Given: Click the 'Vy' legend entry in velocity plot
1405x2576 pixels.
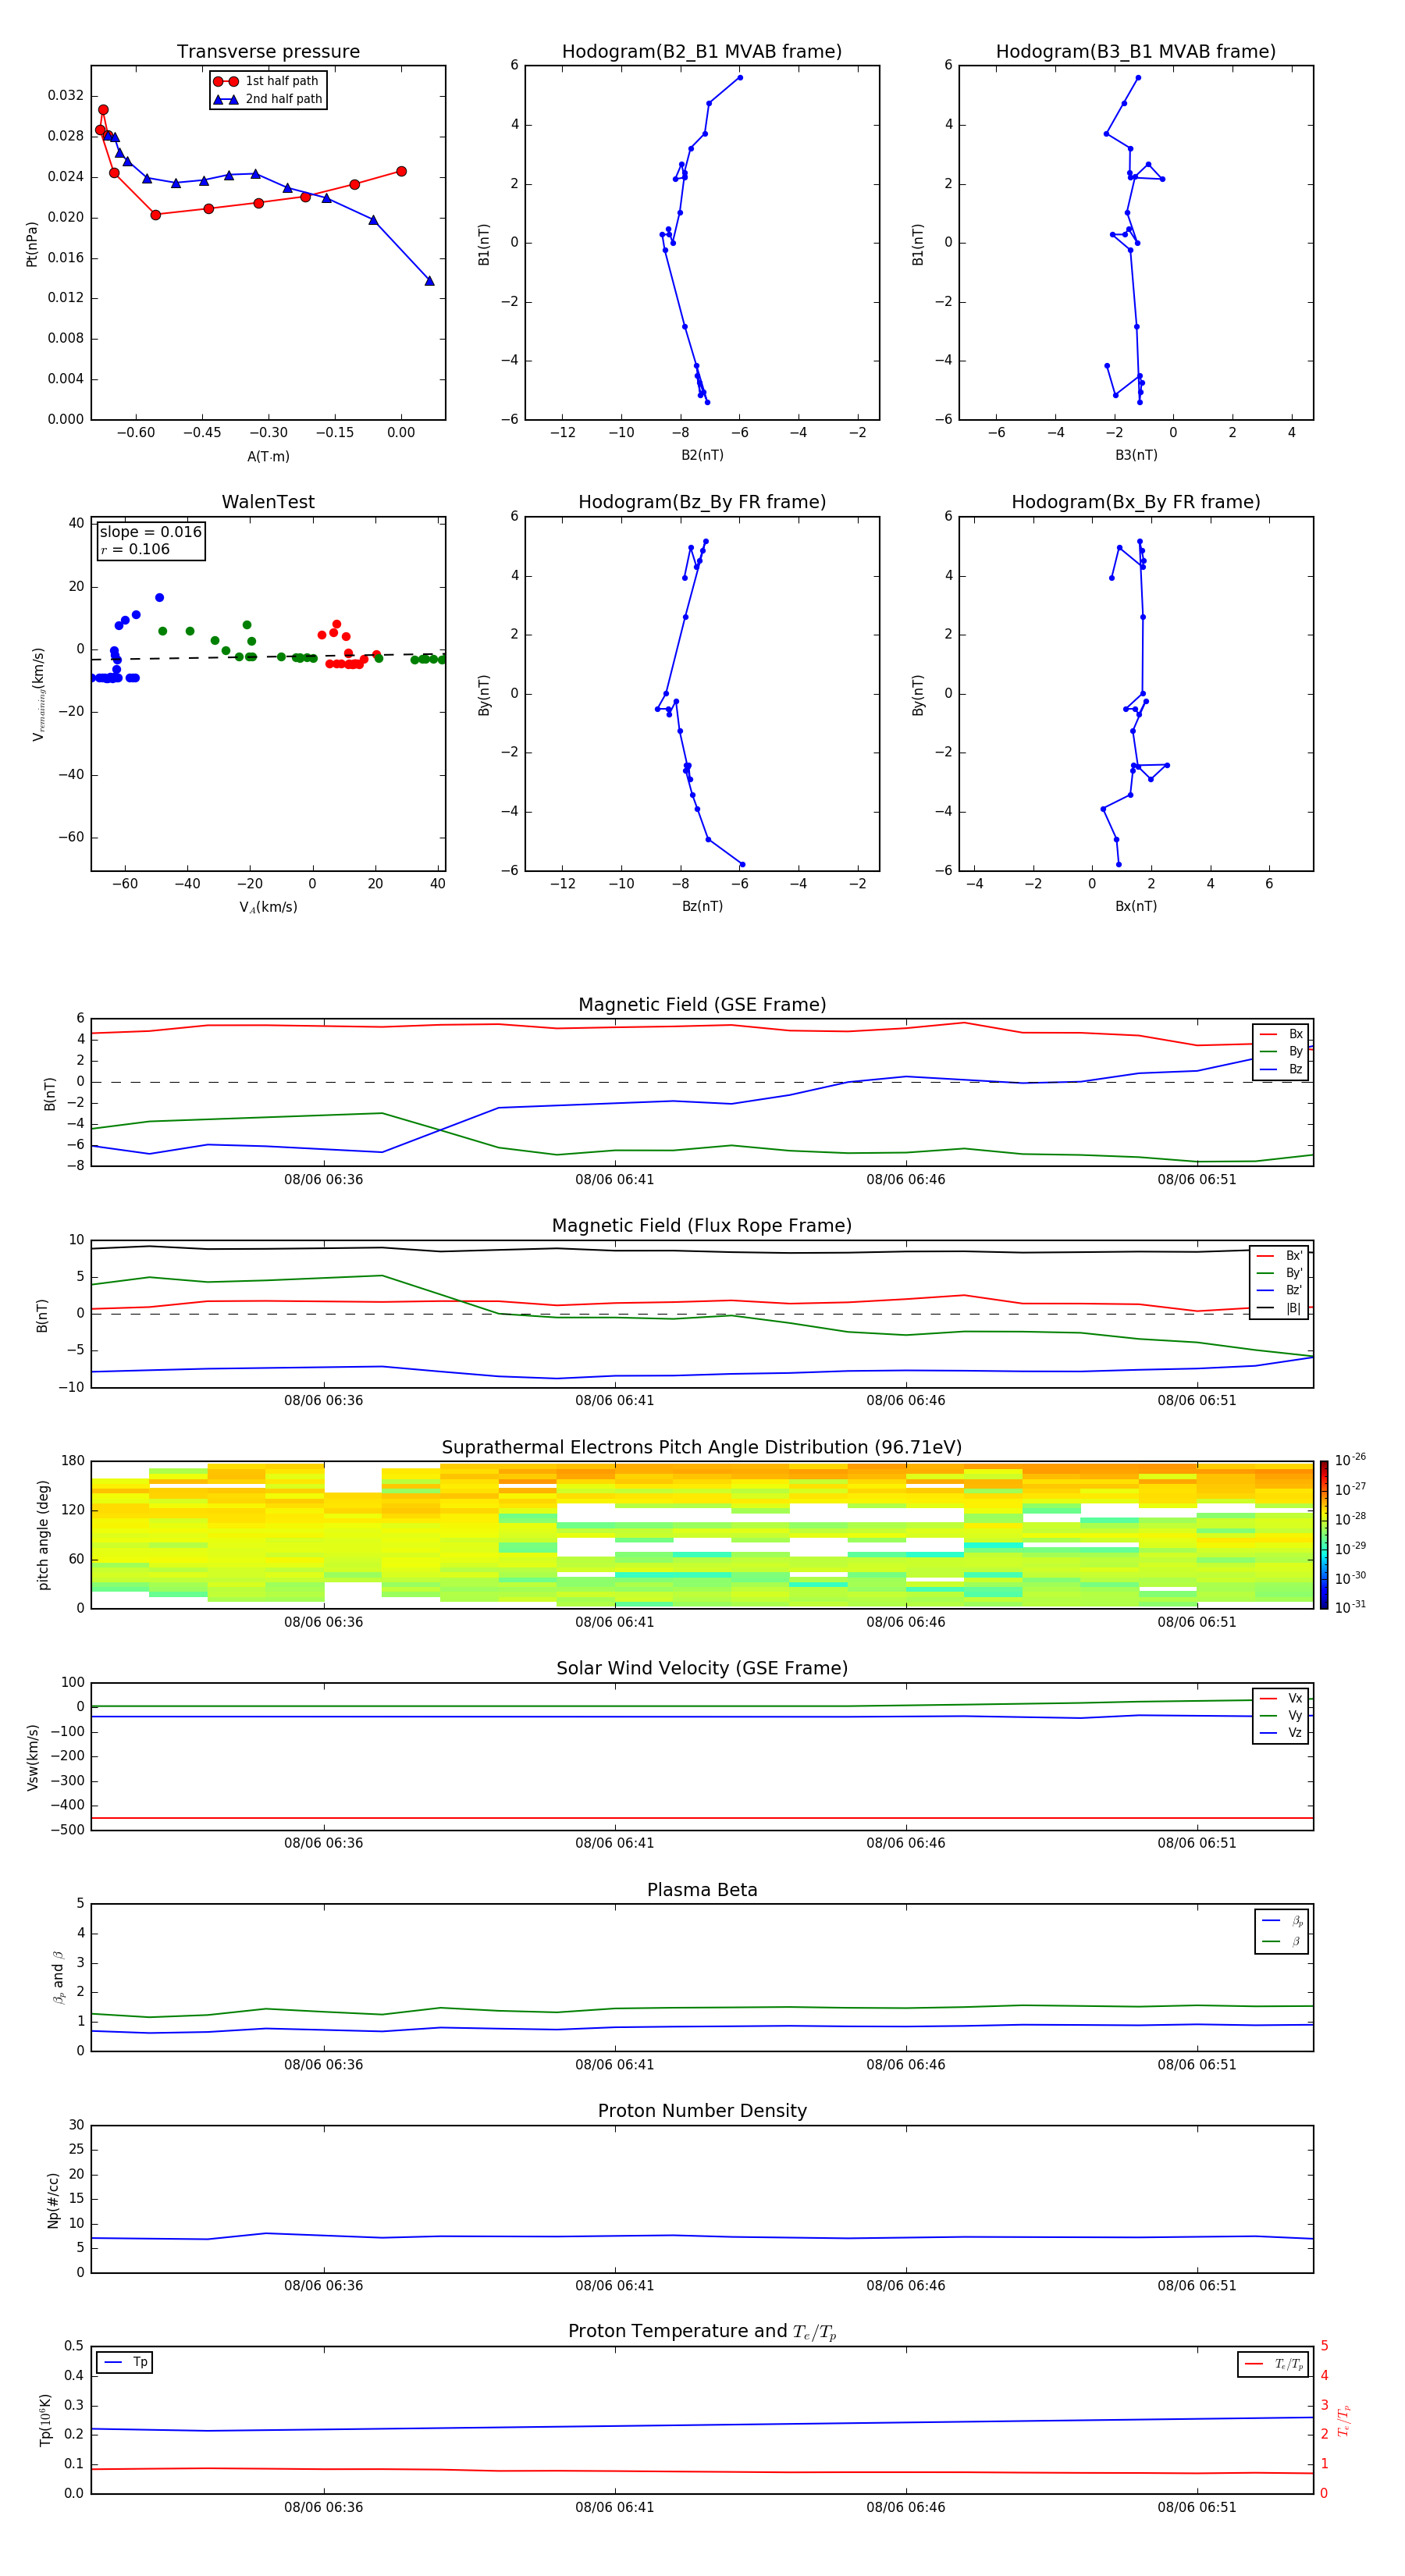Looking at the screenshot, I should tap(1281, 1715).
